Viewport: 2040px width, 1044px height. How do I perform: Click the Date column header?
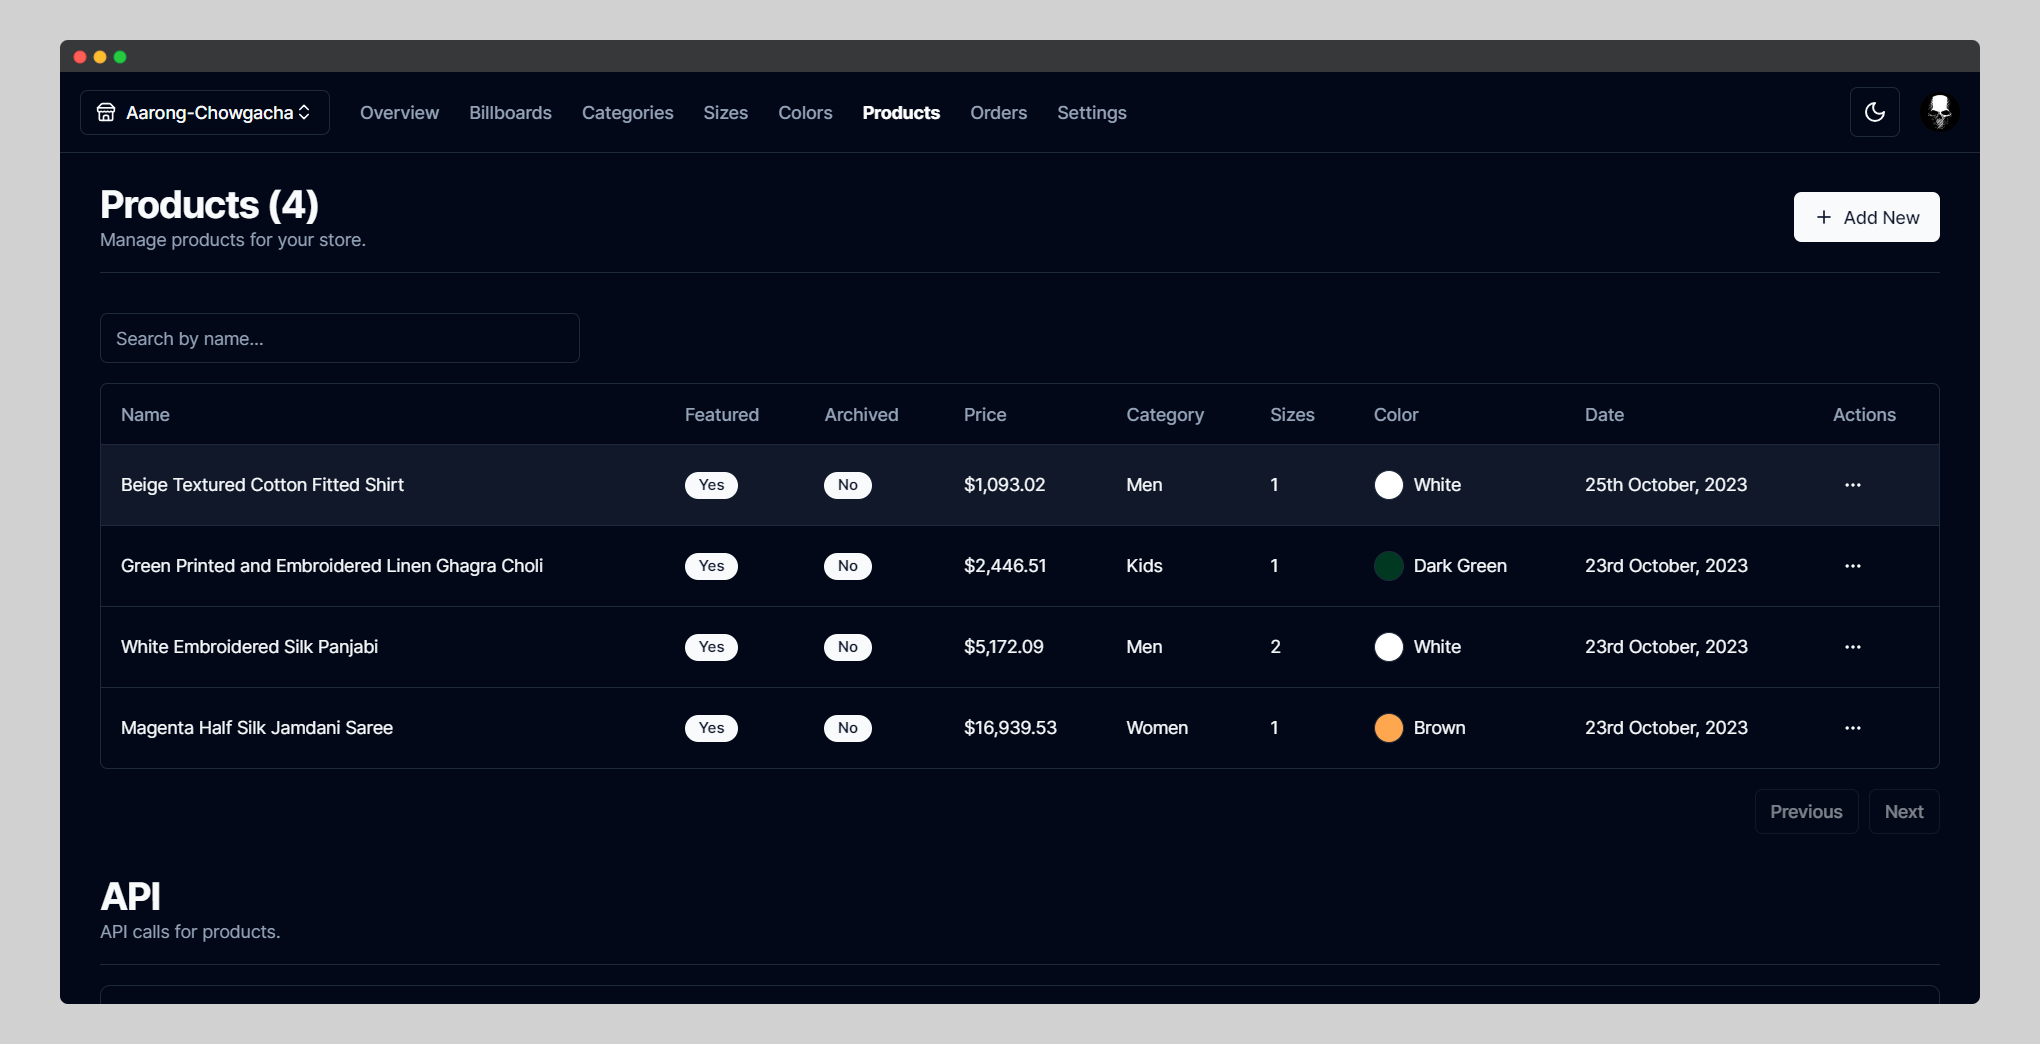click(1604, 415)
